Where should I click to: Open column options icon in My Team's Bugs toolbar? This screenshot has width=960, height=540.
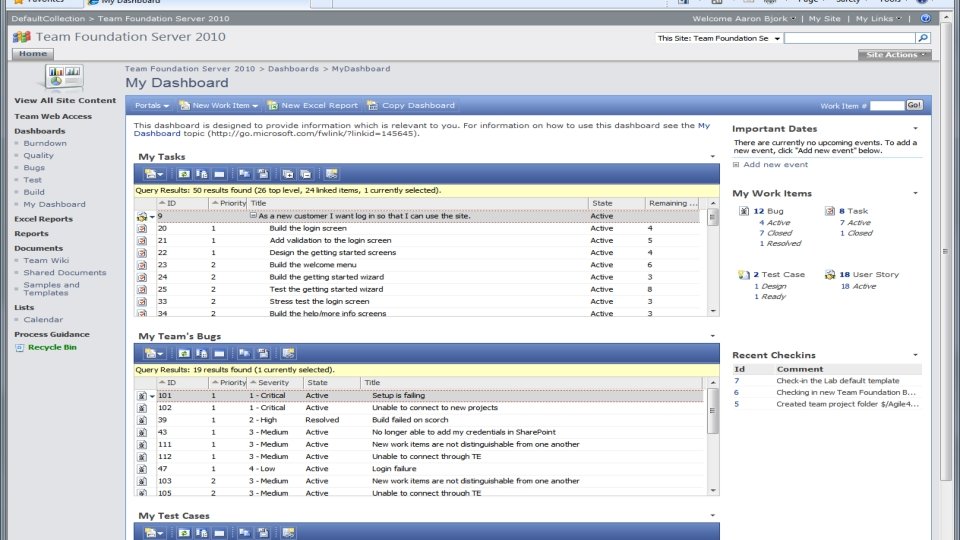point(288,354)
